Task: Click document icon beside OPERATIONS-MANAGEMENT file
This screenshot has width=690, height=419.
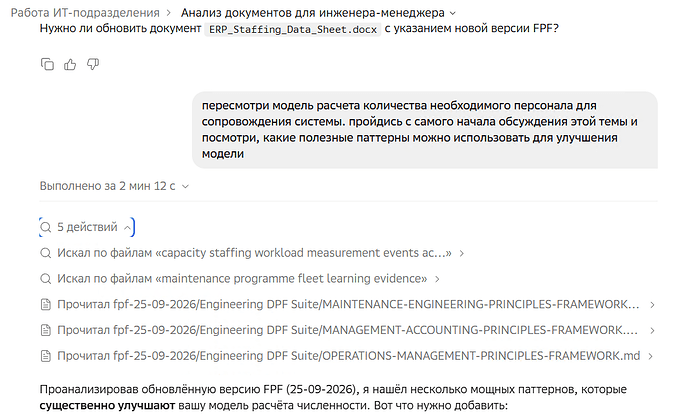Action: click(46, 356)
